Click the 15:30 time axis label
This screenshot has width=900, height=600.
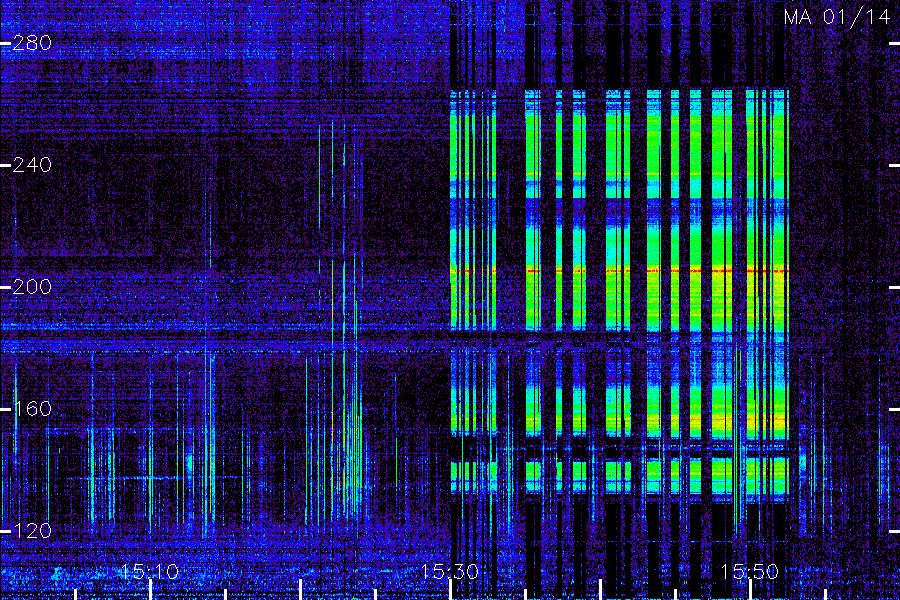tap(449, 572)
